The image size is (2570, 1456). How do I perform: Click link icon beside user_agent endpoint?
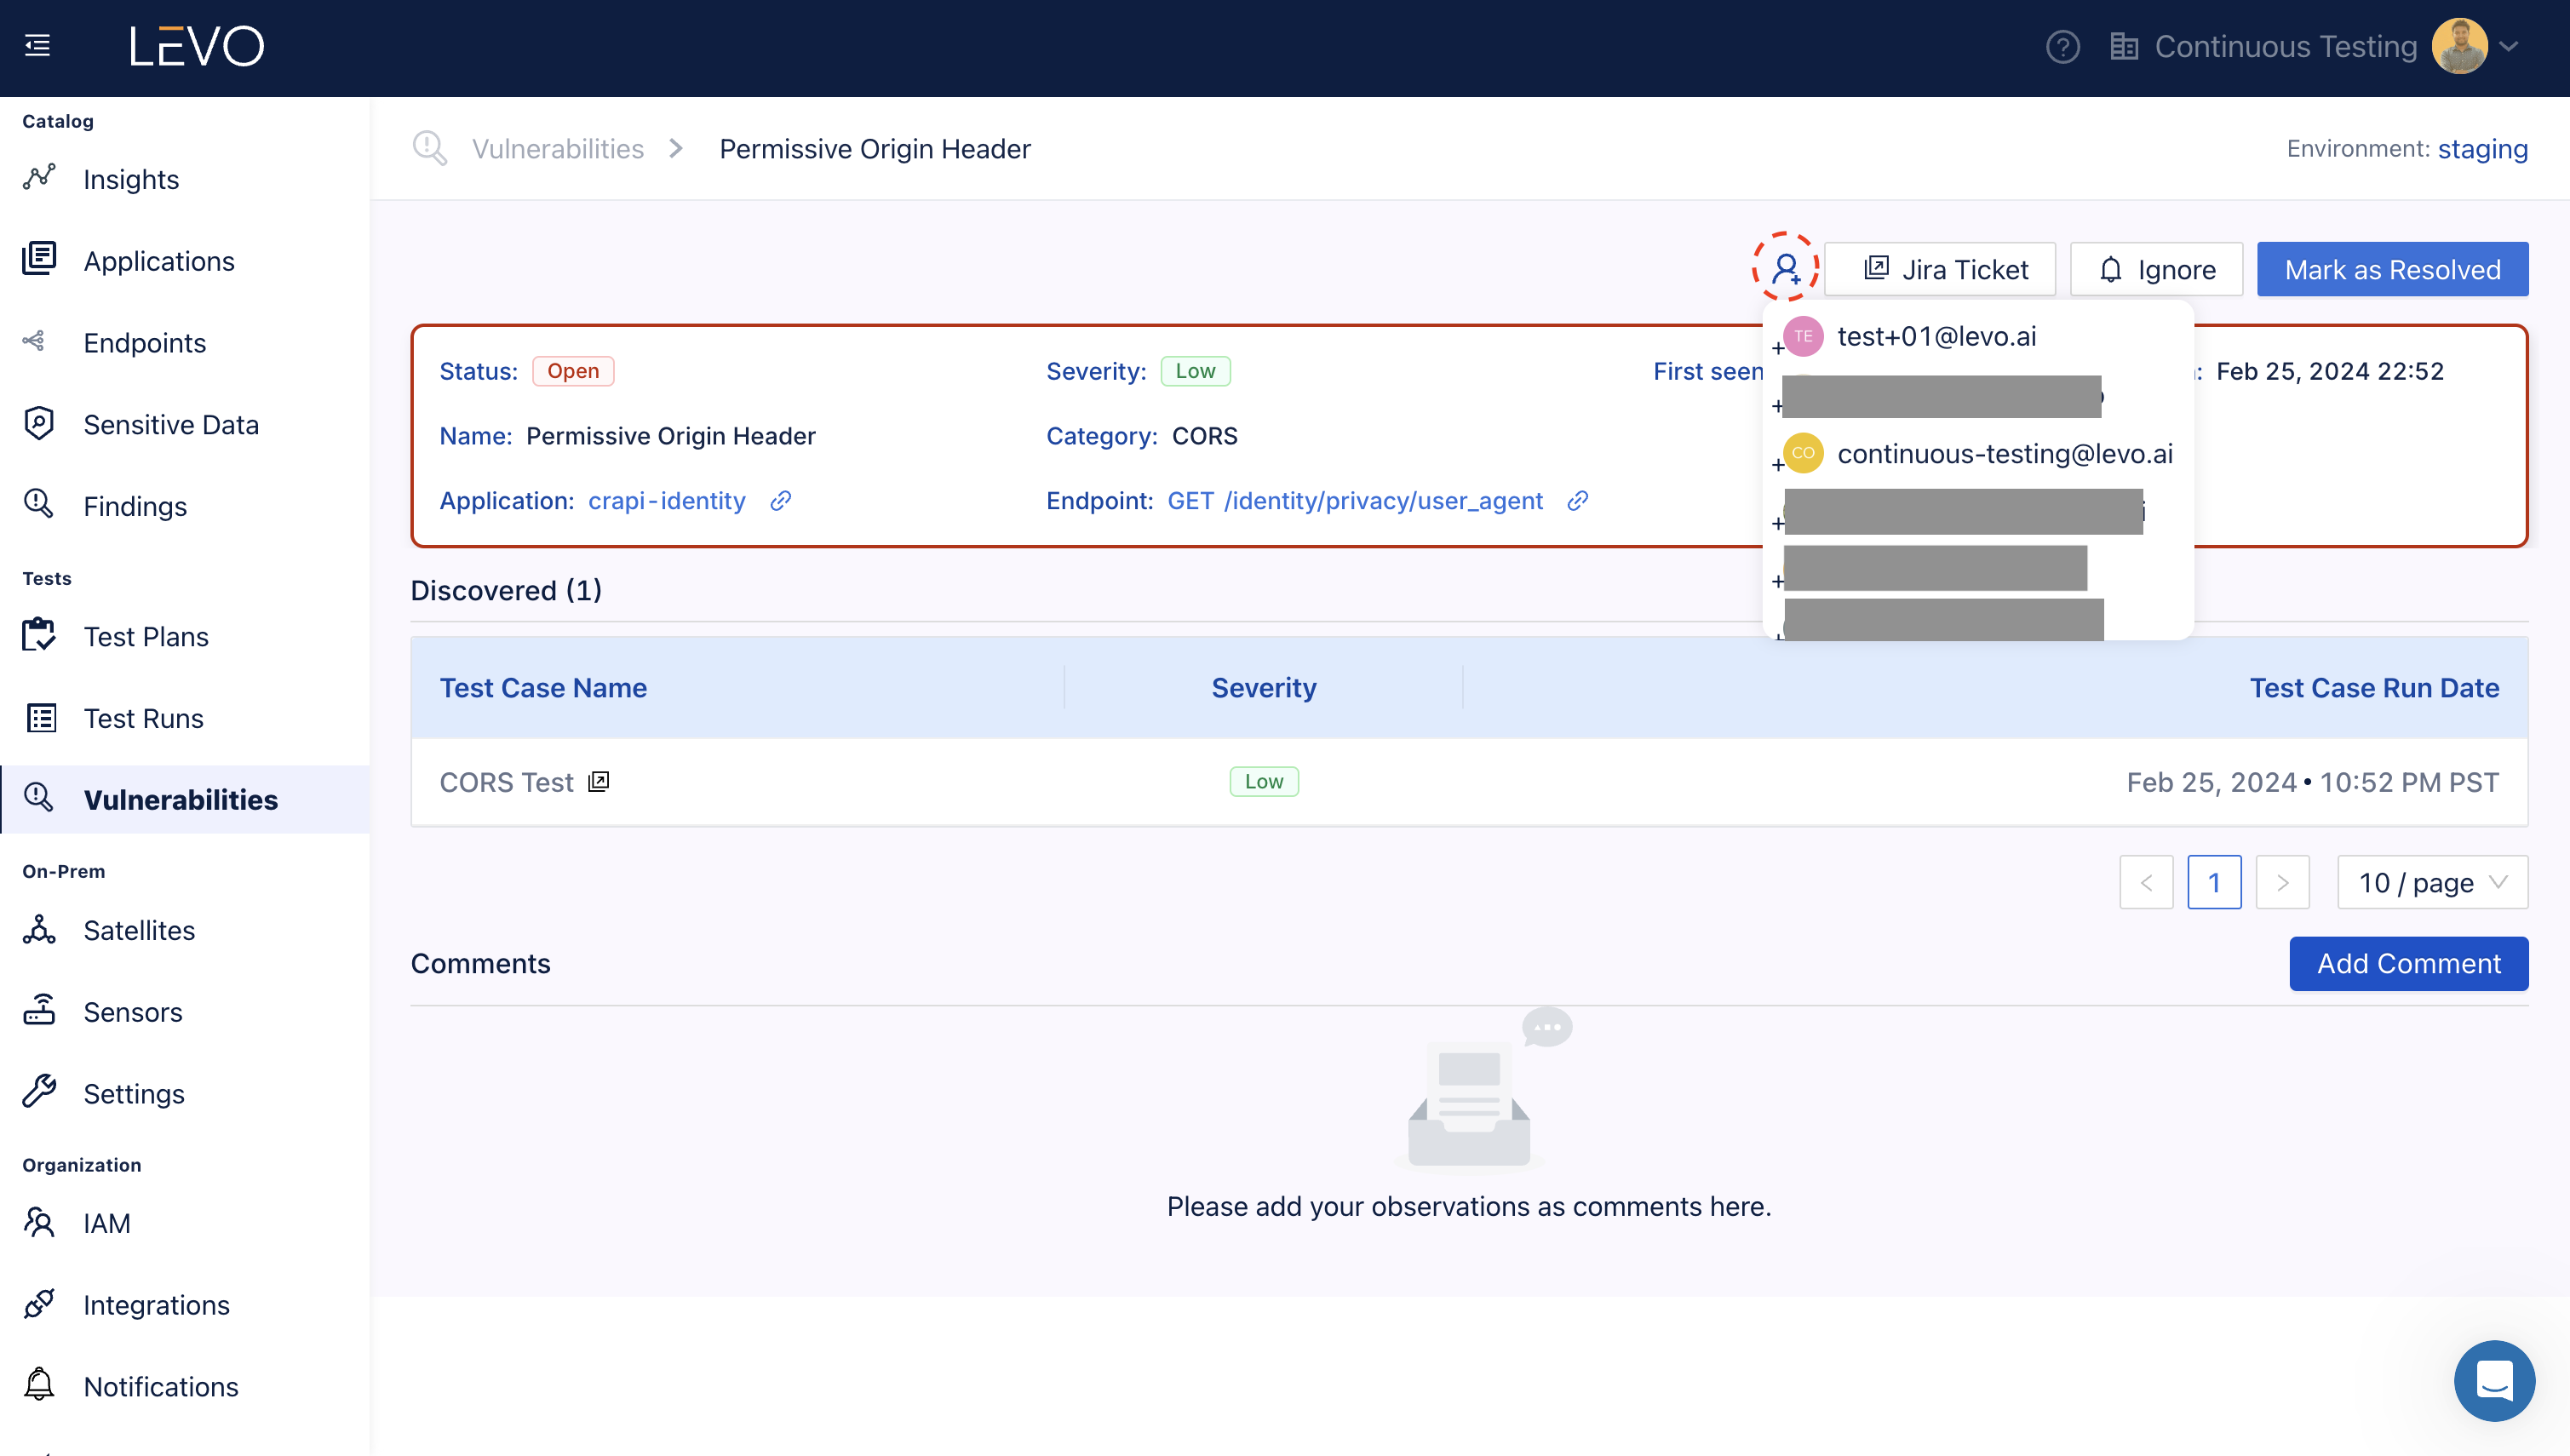point(1577,501)
